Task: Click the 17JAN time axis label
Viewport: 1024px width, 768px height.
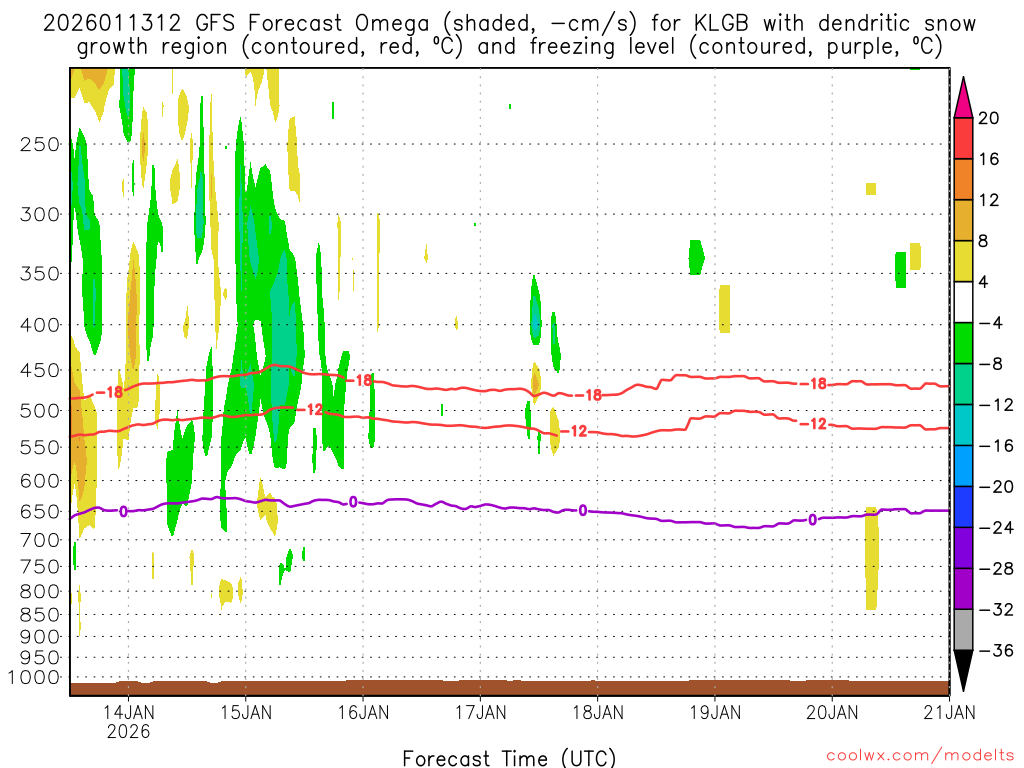Action: [481, 712]
